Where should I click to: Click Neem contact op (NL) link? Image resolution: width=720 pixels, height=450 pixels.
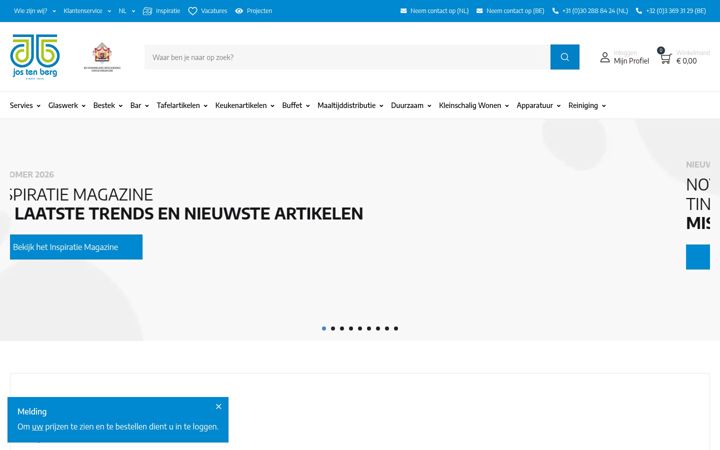coord(439,11)
